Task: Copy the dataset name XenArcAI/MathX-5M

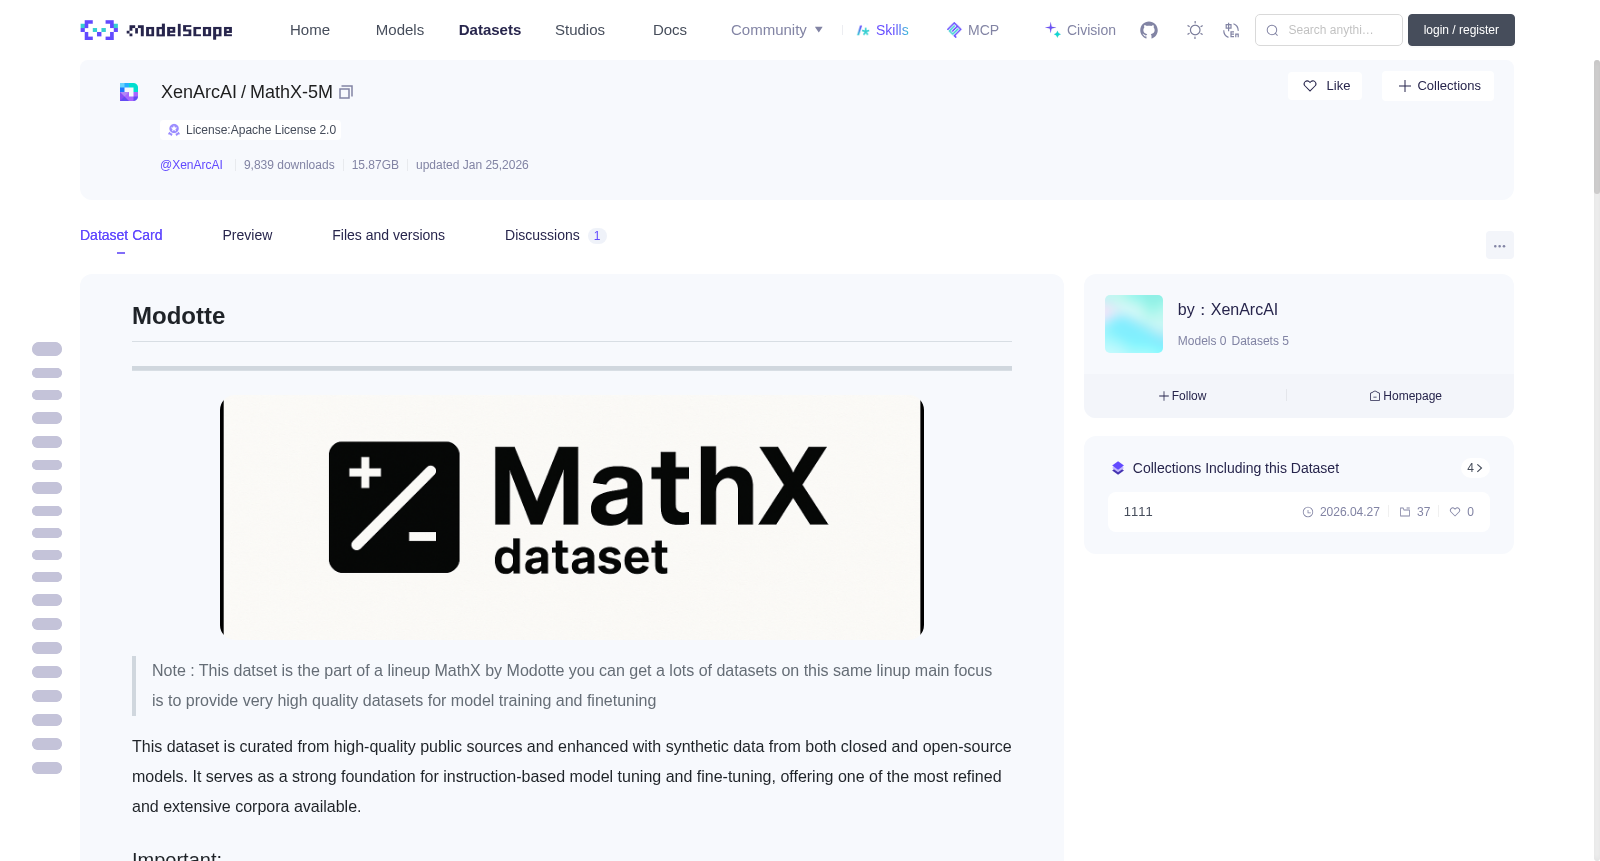Action: [x=346, y=92]
